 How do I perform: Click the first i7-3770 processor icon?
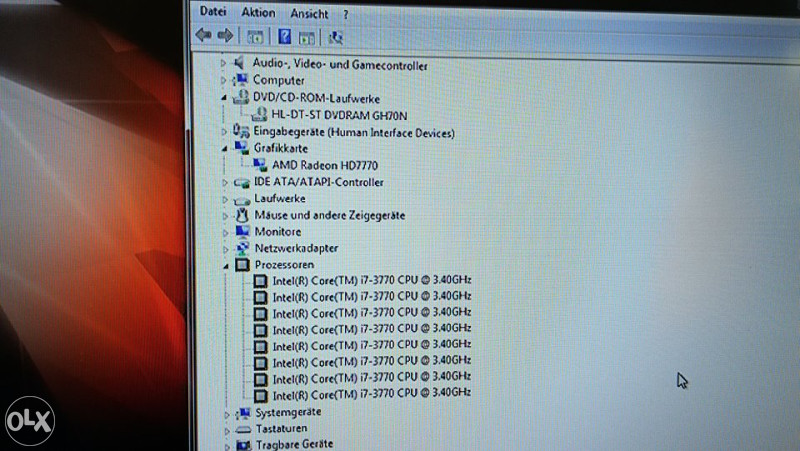coord(260,281)
